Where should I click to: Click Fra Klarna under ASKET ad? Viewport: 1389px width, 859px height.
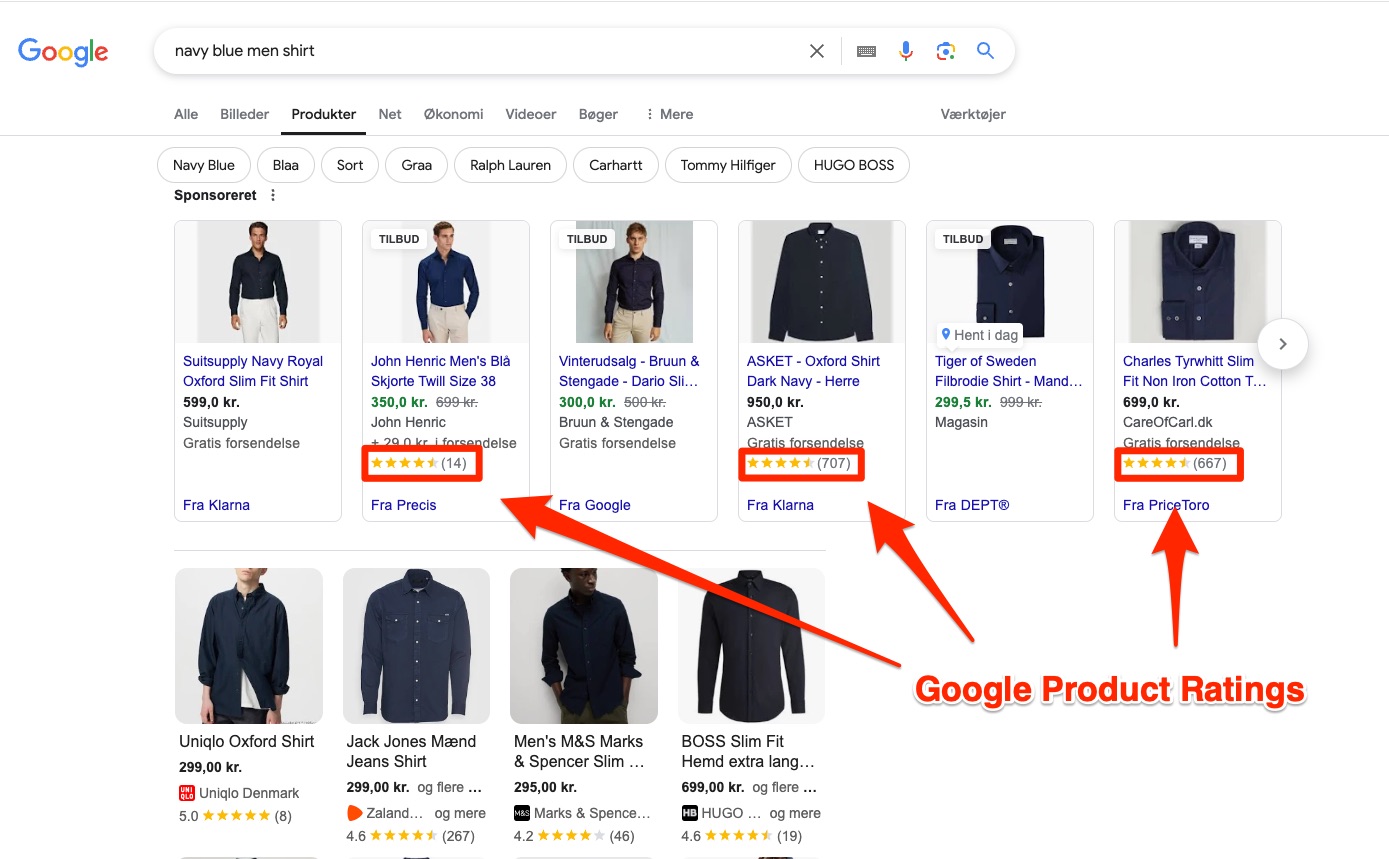pyautogui.click(x=780, y=505)
